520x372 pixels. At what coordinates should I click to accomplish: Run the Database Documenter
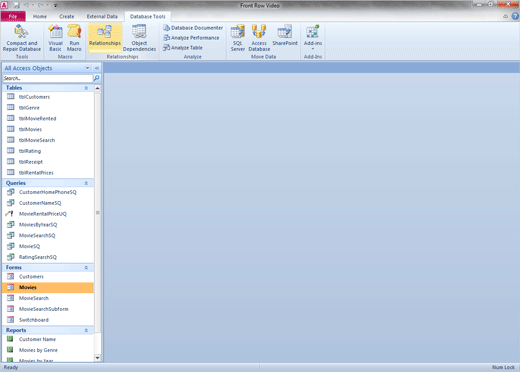(193, 28)
